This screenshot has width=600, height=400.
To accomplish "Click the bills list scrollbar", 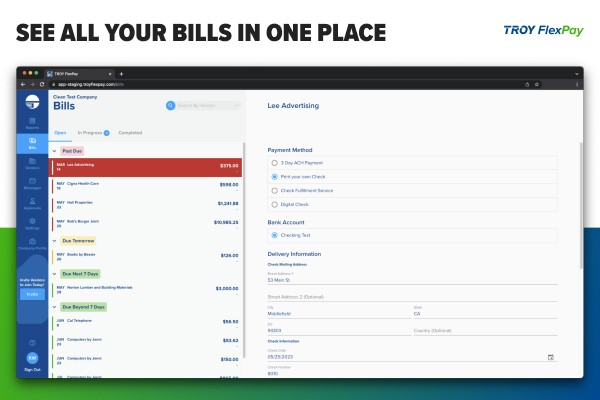I will pos(244,251).
